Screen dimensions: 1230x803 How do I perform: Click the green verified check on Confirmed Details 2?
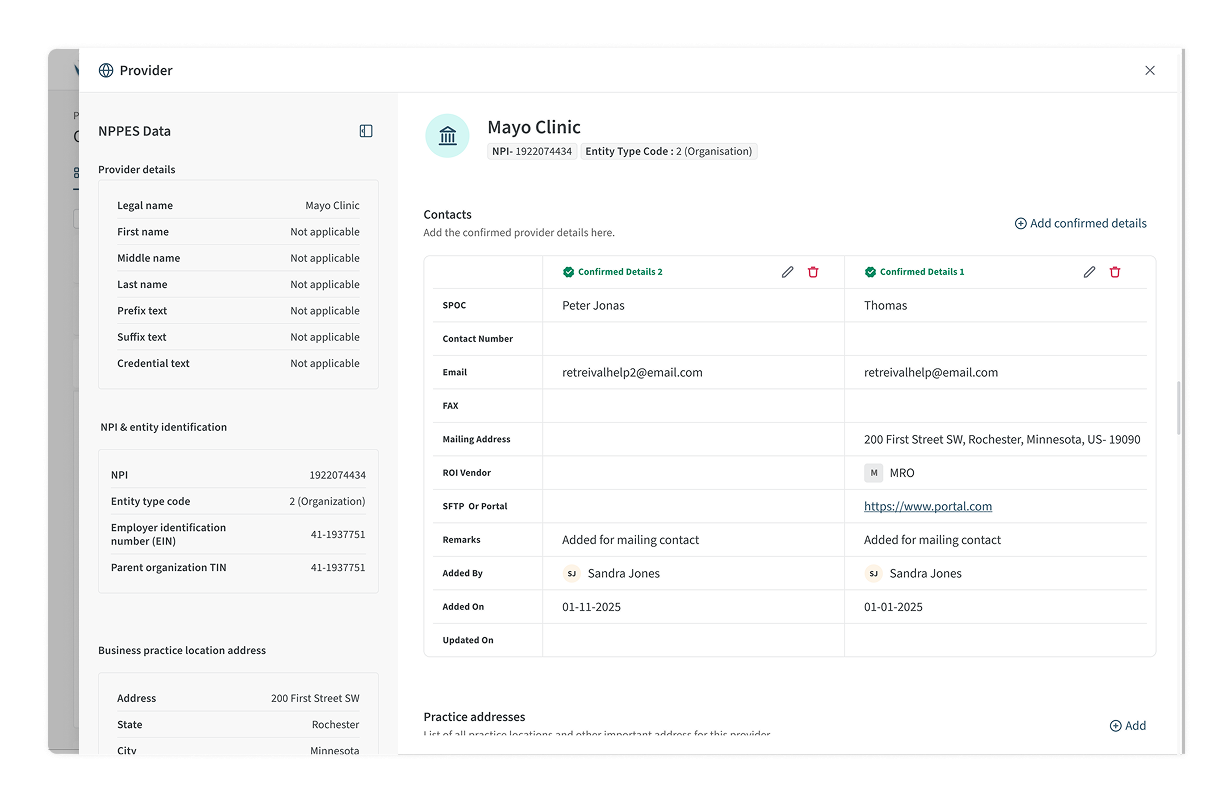568,272
